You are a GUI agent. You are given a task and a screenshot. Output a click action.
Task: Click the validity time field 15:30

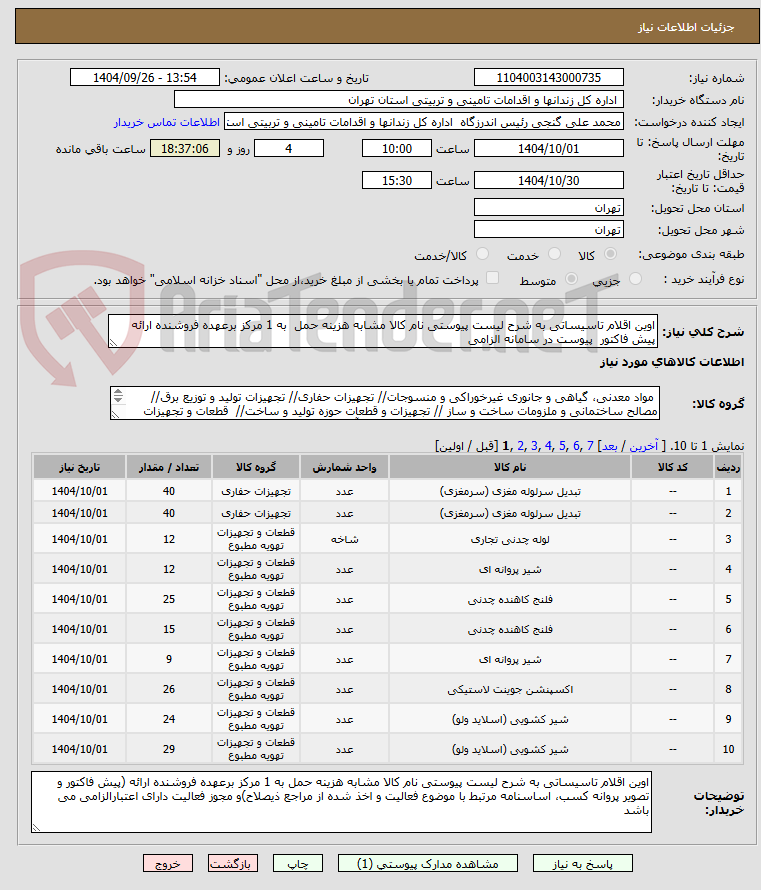tap(397, 180)
